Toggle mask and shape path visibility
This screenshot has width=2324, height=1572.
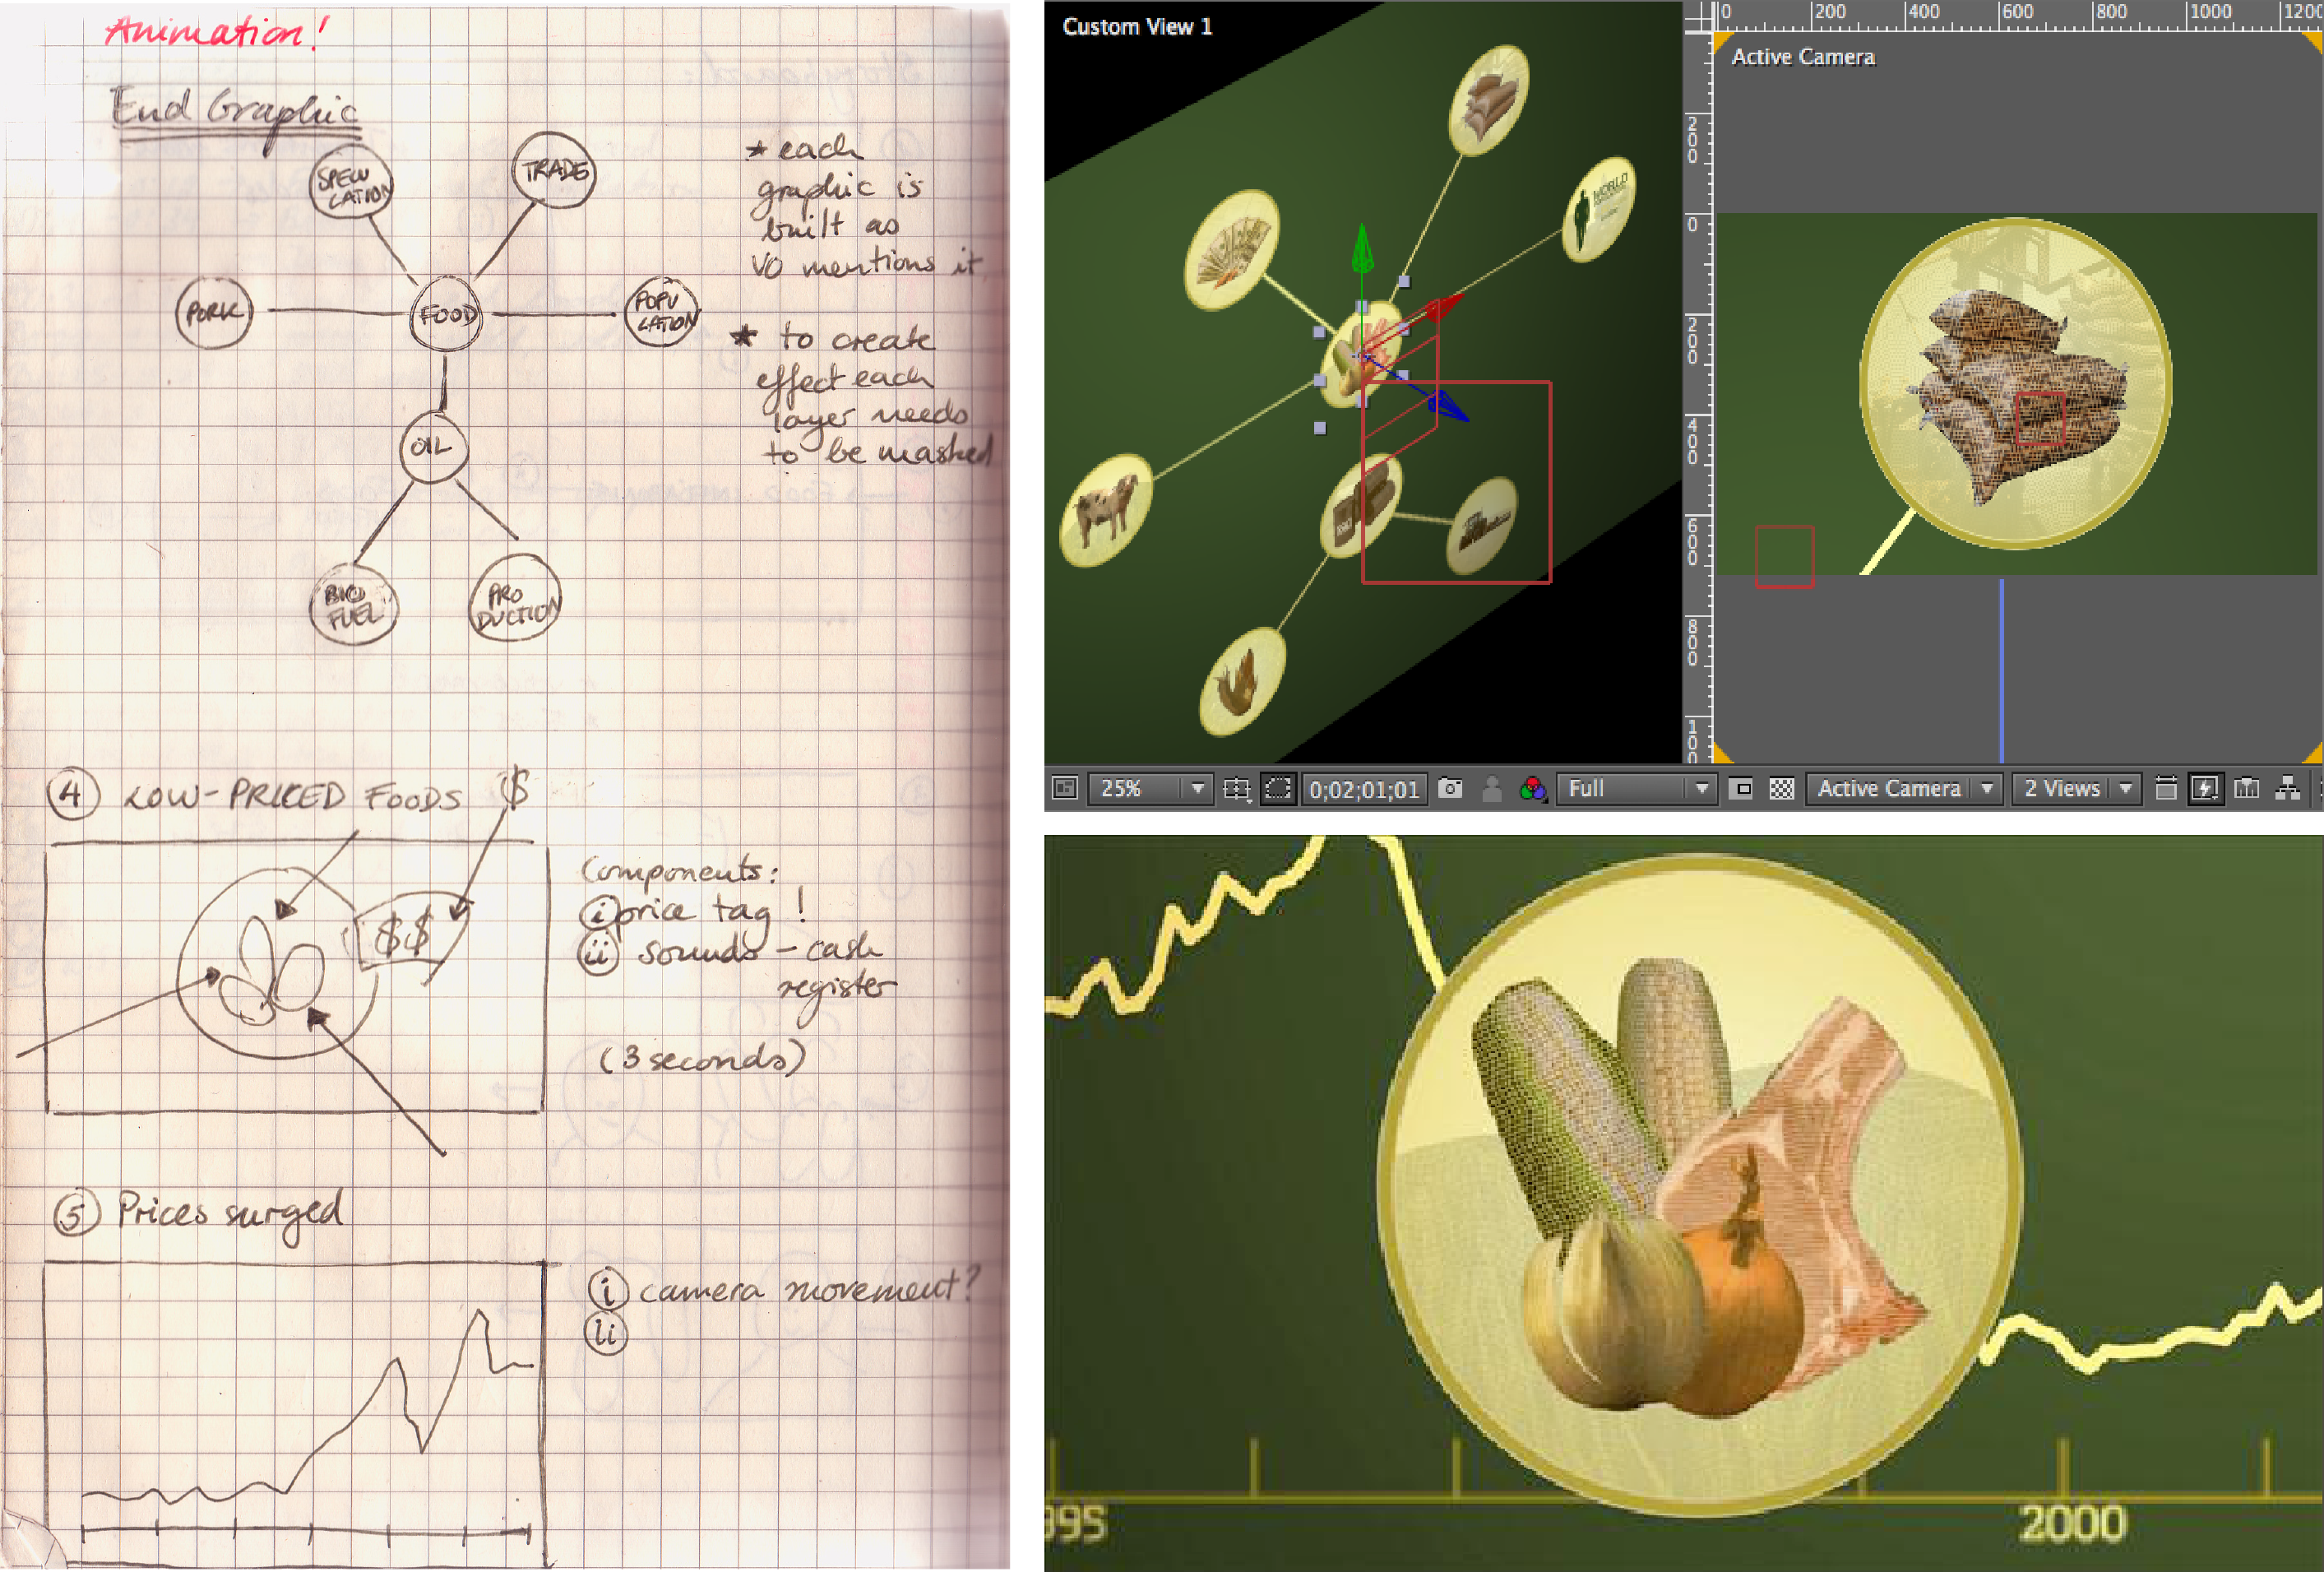tap(1278, 789)
